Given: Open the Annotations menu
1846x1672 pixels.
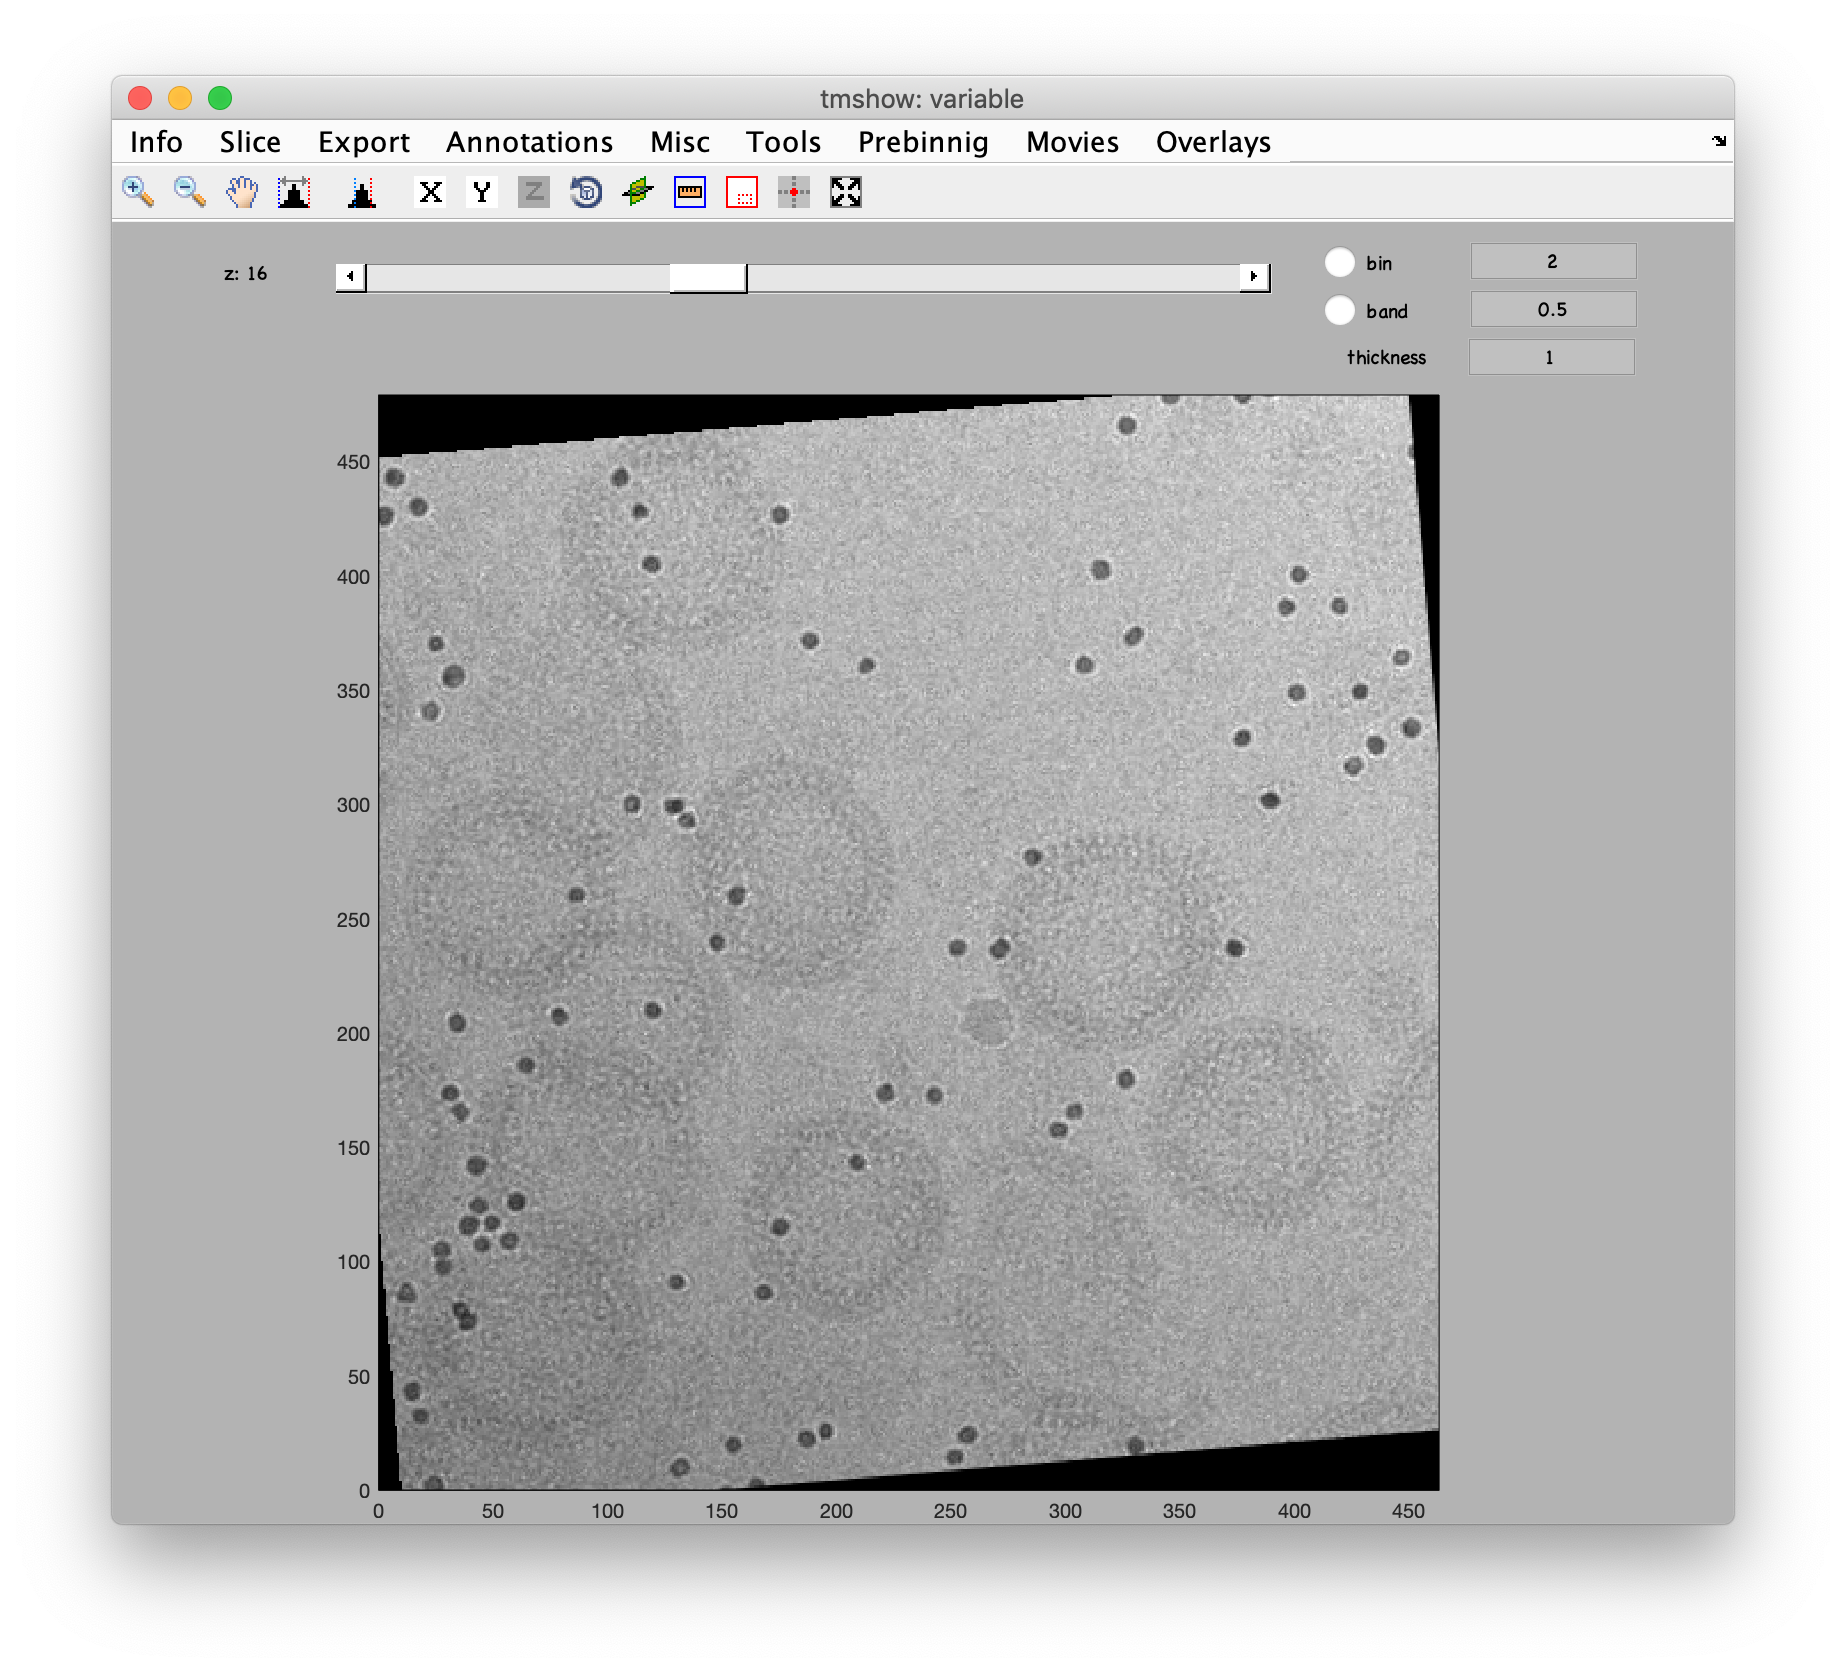Looking at the screenshot, I should coord(530,142).
